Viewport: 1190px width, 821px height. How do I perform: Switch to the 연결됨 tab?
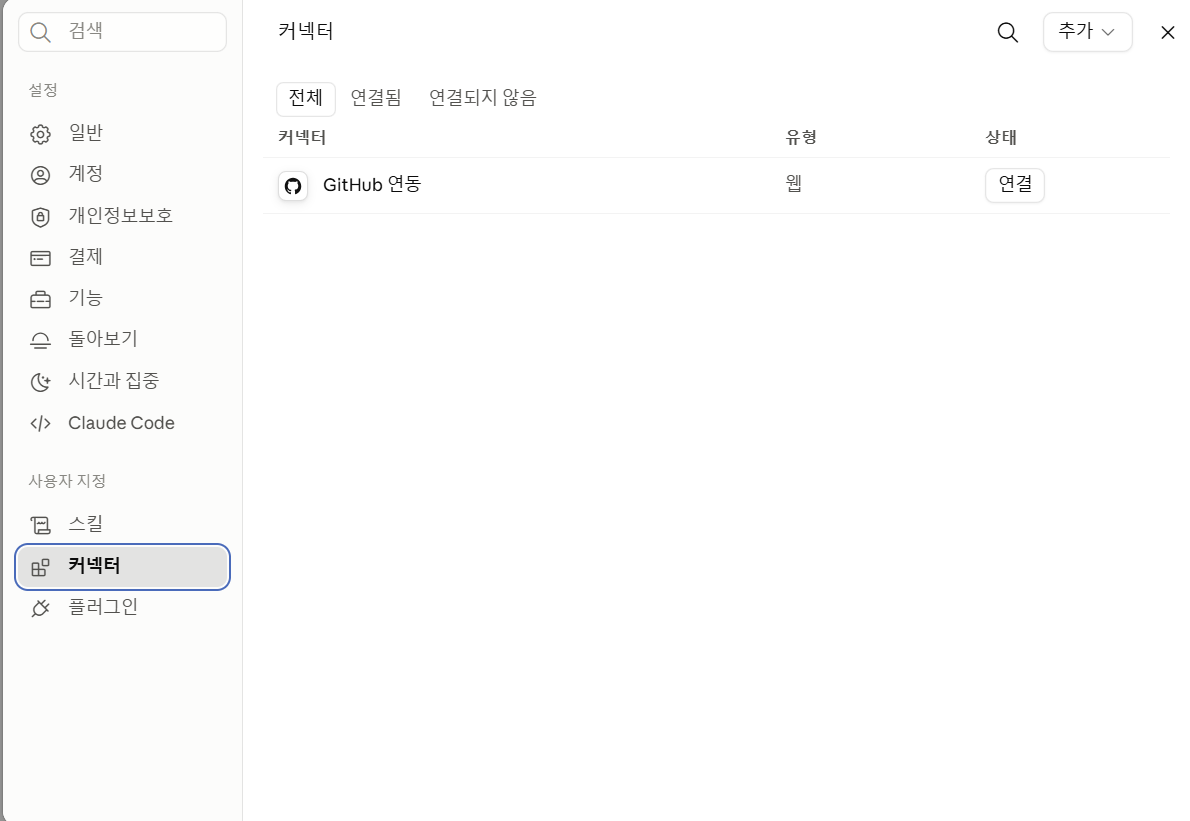[x=376, y=98]
